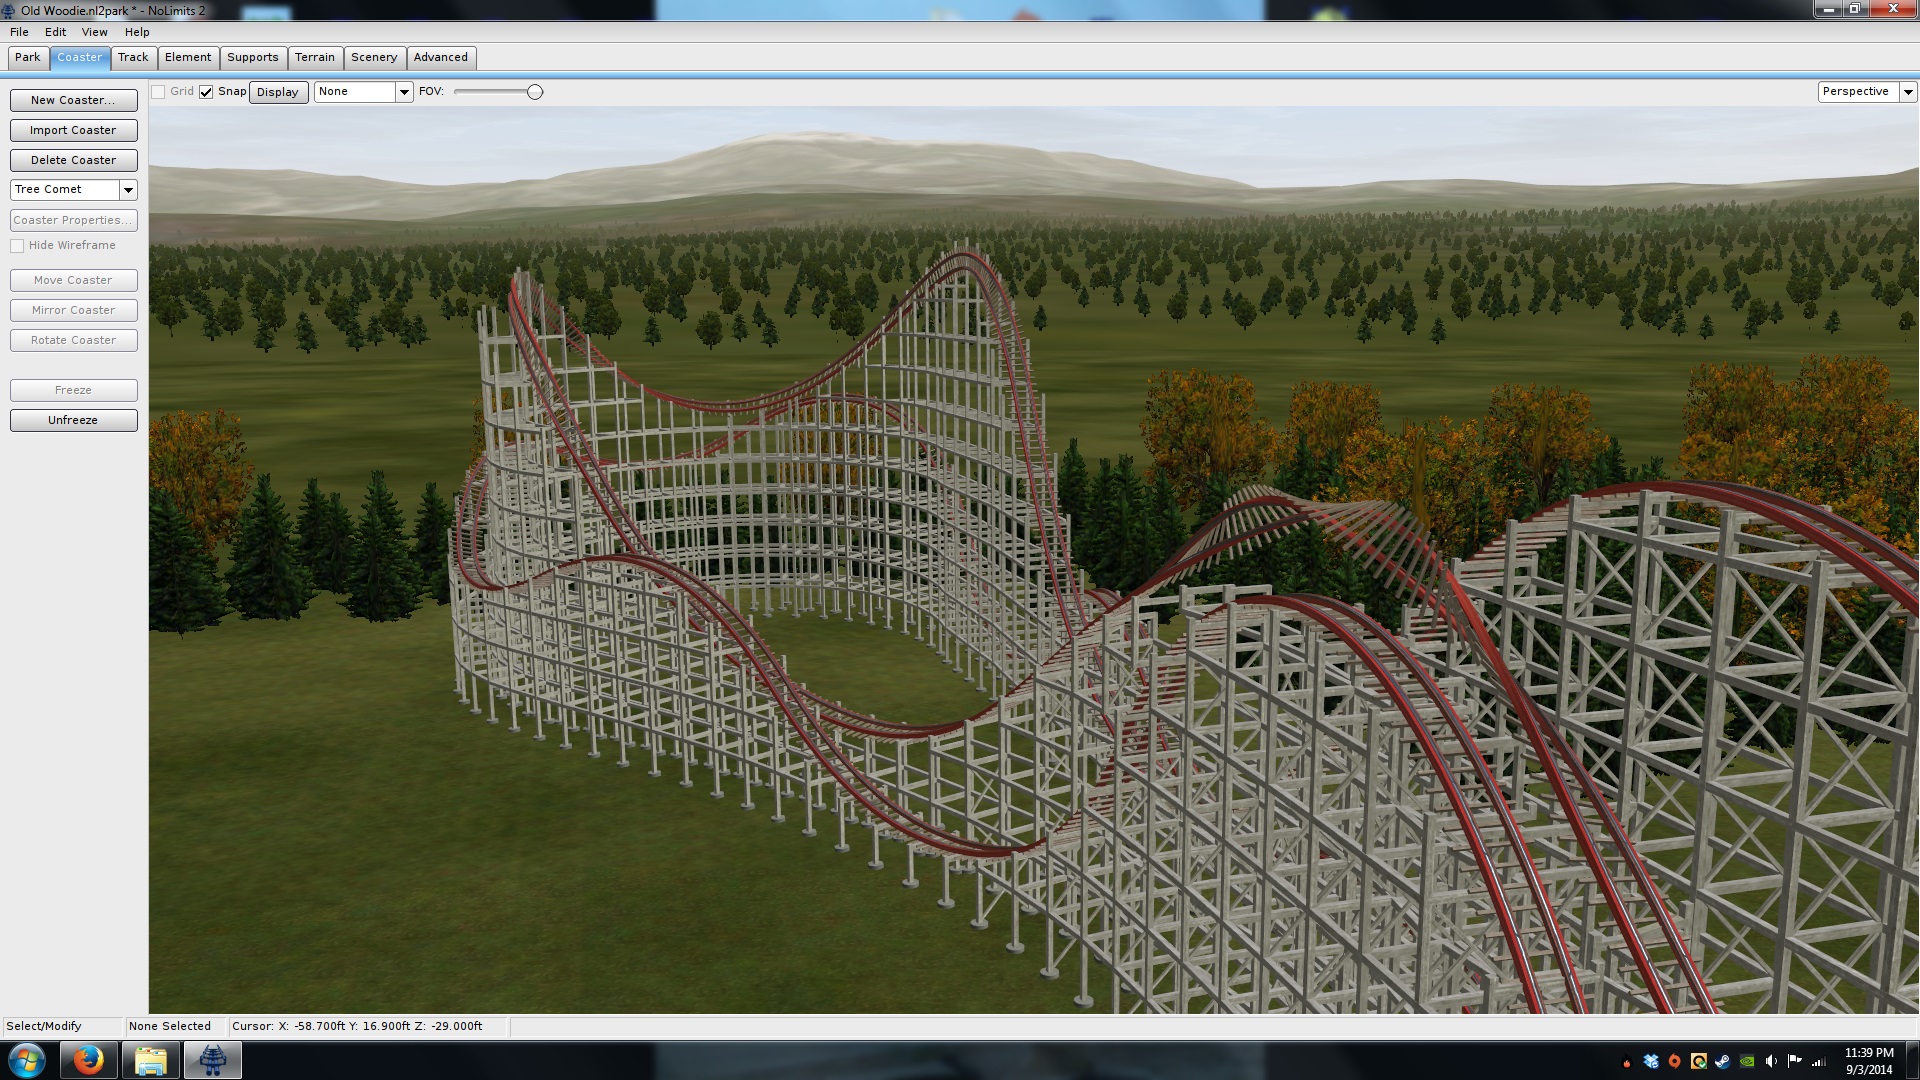Open Firefox from the taskbar
The image size is (1920, 1080).
tap(88, 1060)
